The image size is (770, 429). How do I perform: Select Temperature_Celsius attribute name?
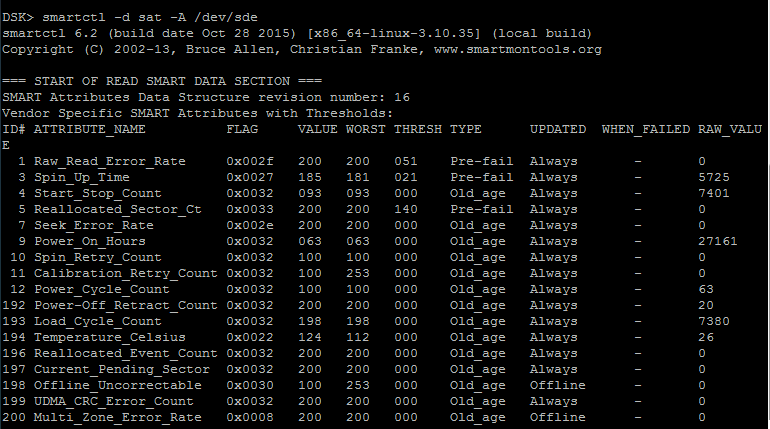110,337
